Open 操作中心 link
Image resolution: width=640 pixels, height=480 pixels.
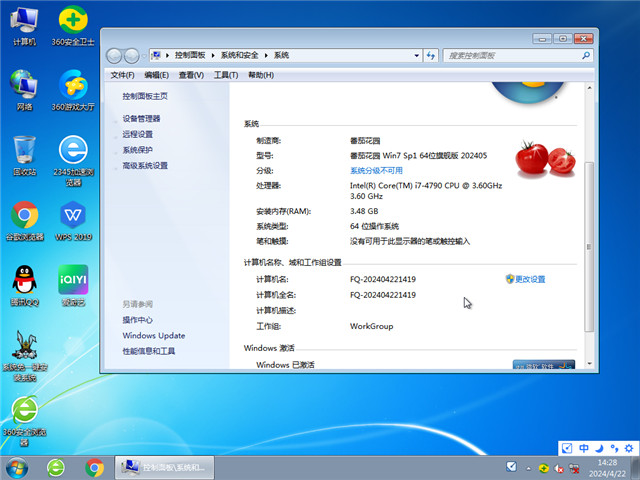point(138,320)
